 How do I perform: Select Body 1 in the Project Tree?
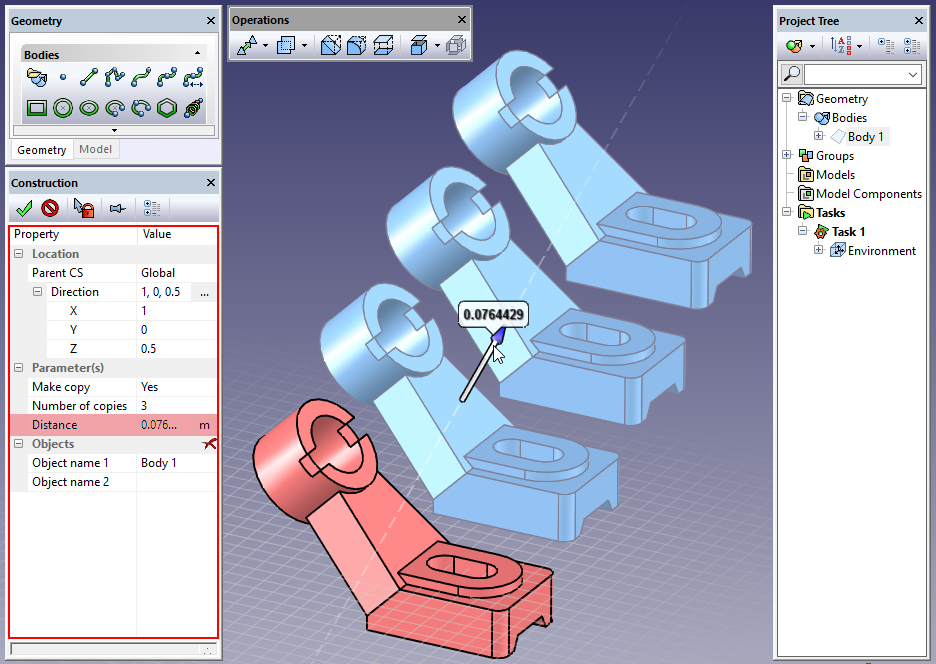pos(865,136)
